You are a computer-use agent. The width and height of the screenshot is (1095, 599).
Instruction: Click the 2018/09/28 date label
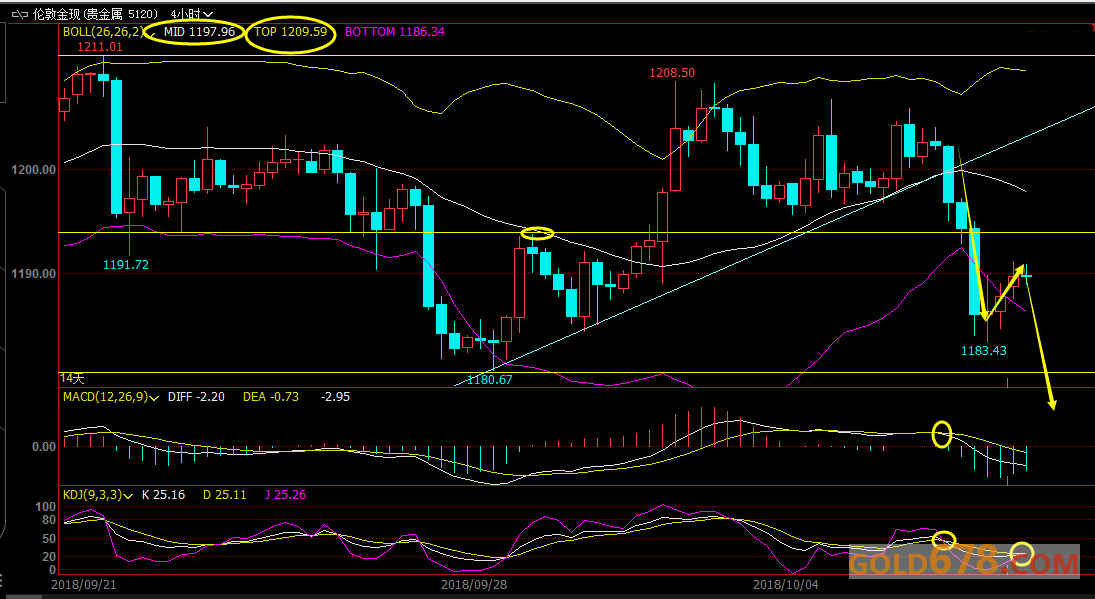pyautogui.click(x=473, y=584)
